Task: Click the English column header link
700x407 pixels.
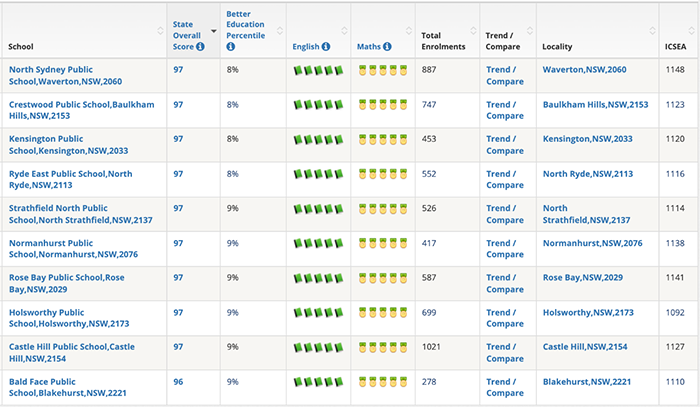Action: tap(306, 47)
